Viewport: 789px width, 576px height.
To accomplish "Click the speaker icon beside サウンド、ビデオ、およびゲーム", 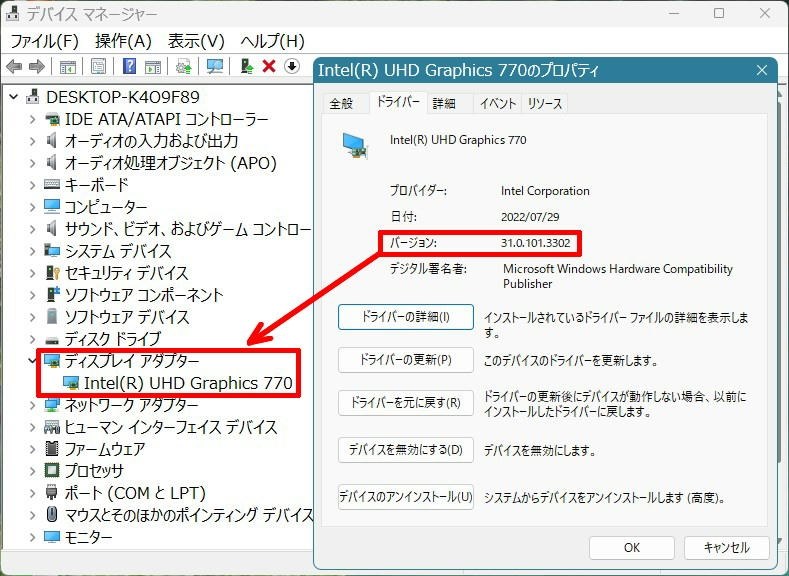I will click(x=52, y=229).
